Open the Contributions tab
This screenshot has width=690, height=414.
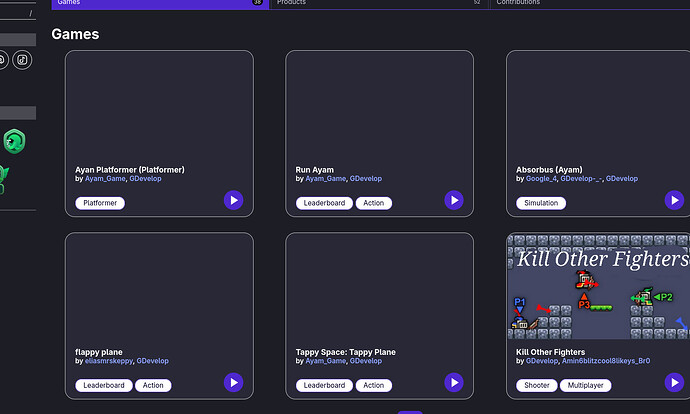point(590,3)
